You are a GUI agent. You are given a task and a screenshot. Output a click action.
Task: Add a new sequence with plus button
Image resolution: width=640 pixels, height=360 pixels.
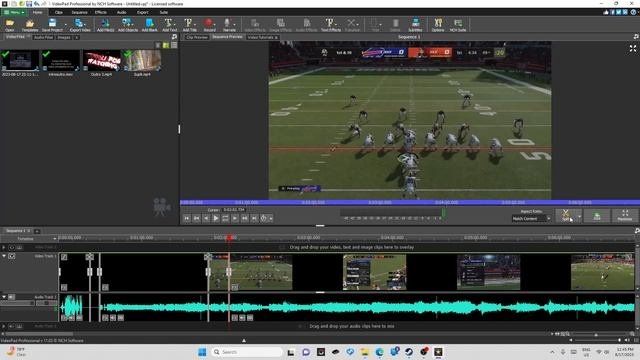click(37, 231)
